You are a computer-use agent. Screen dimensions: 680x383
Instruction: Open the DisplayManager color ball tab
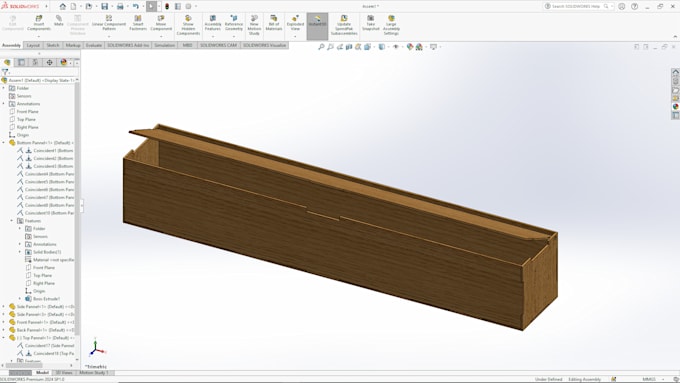(x=63, y=62)
